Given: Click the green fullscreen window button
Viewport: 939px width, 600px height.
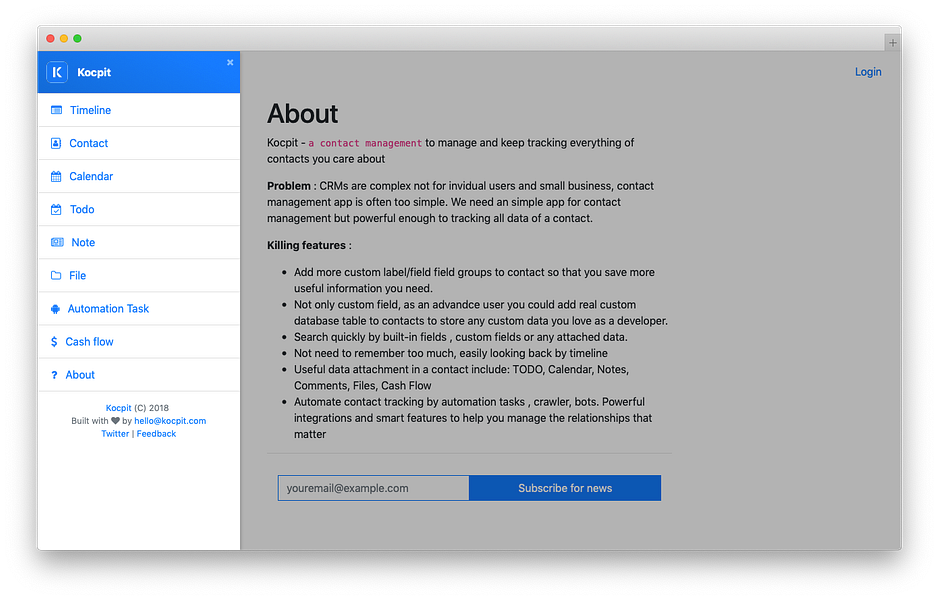Looking at the screenshot, I should [x=77, y=38].
